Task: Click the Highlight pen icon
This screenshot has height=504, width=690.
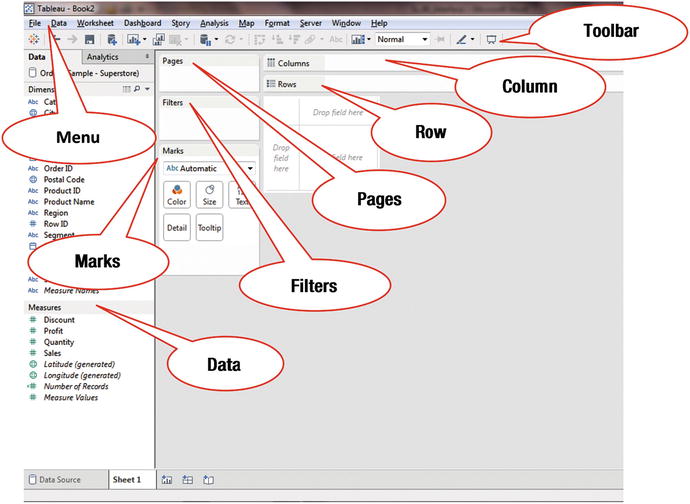Action: (x=461, y=40)
